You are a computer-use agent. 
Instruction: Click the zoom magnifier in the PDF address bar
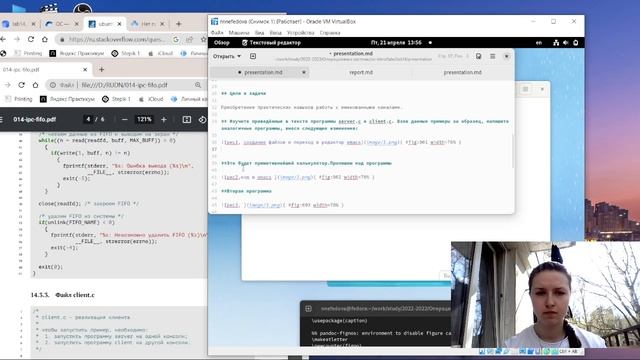(198, 85)
